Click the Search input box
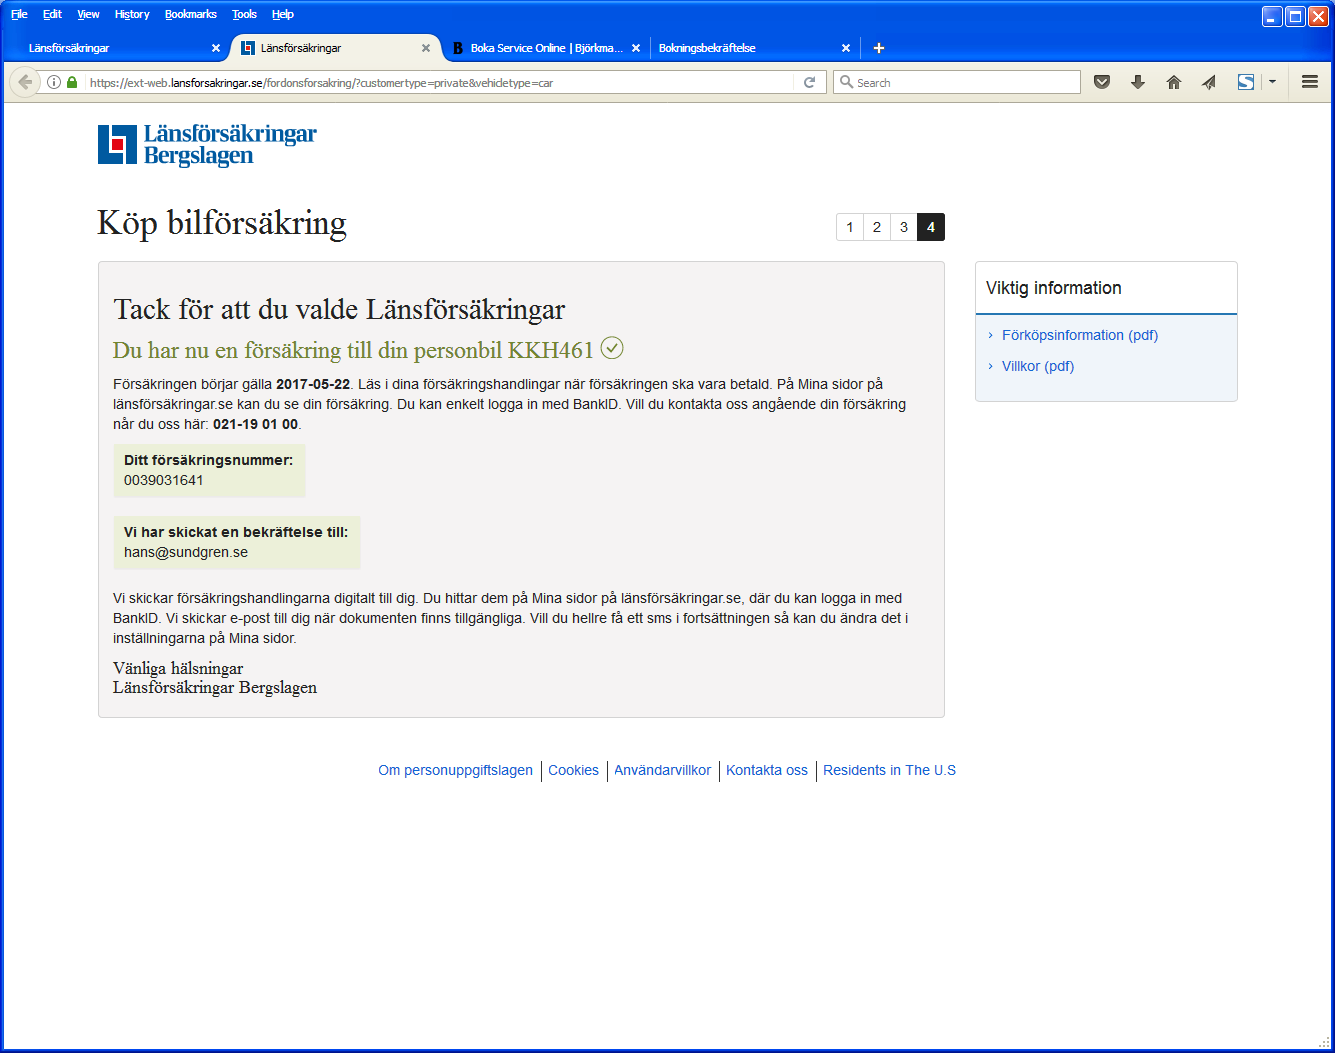Image resolution: width=1335 pixels, height=1053 pixels. point(957,82)
